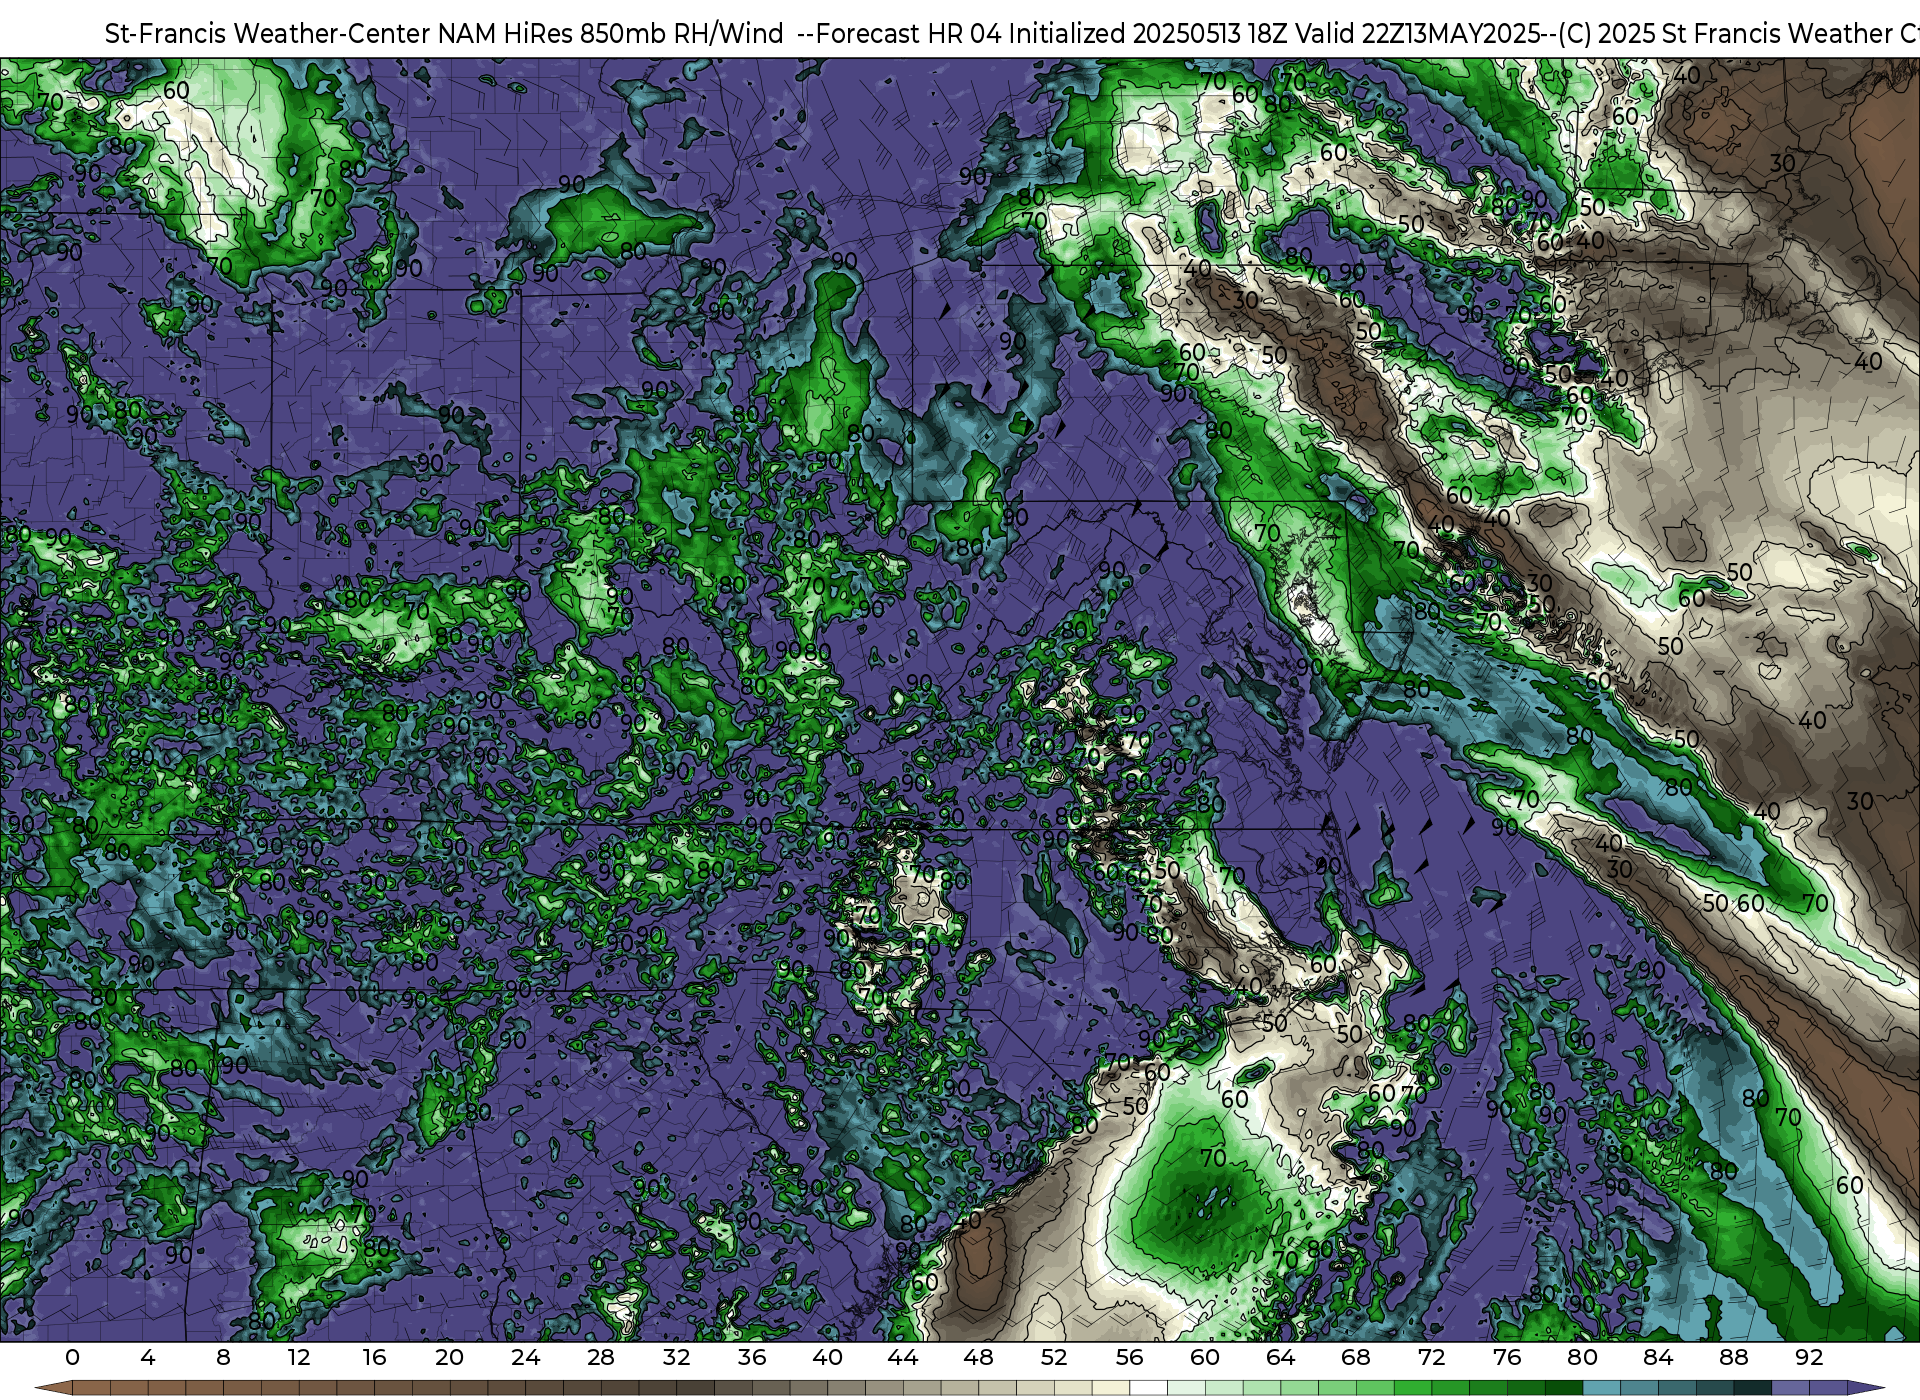Click the colorbar tick label '0'

[x=72, y=1357]
